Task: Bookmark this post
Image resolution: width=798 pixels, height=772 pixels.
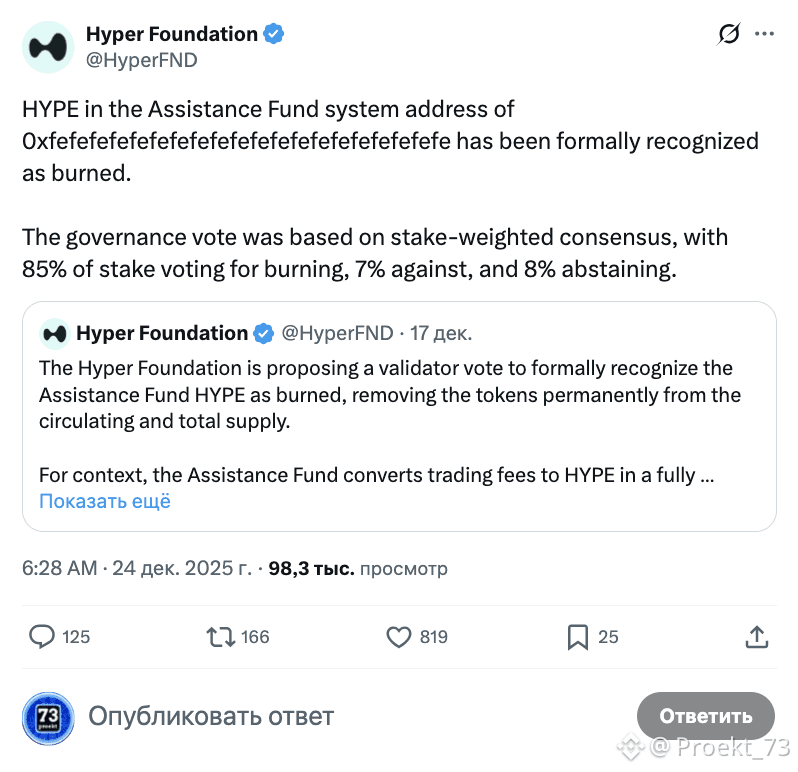Action: tap(578, 636)
